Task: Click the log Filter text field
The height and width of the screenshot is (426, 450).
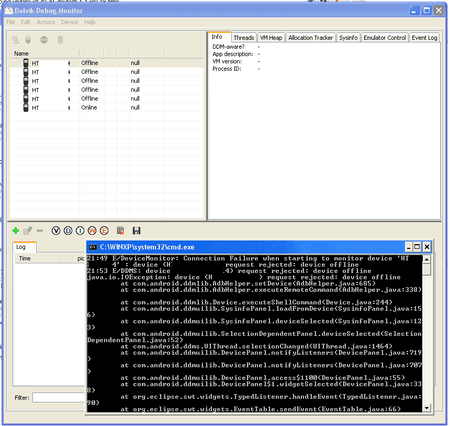Action: click(59, 398)
